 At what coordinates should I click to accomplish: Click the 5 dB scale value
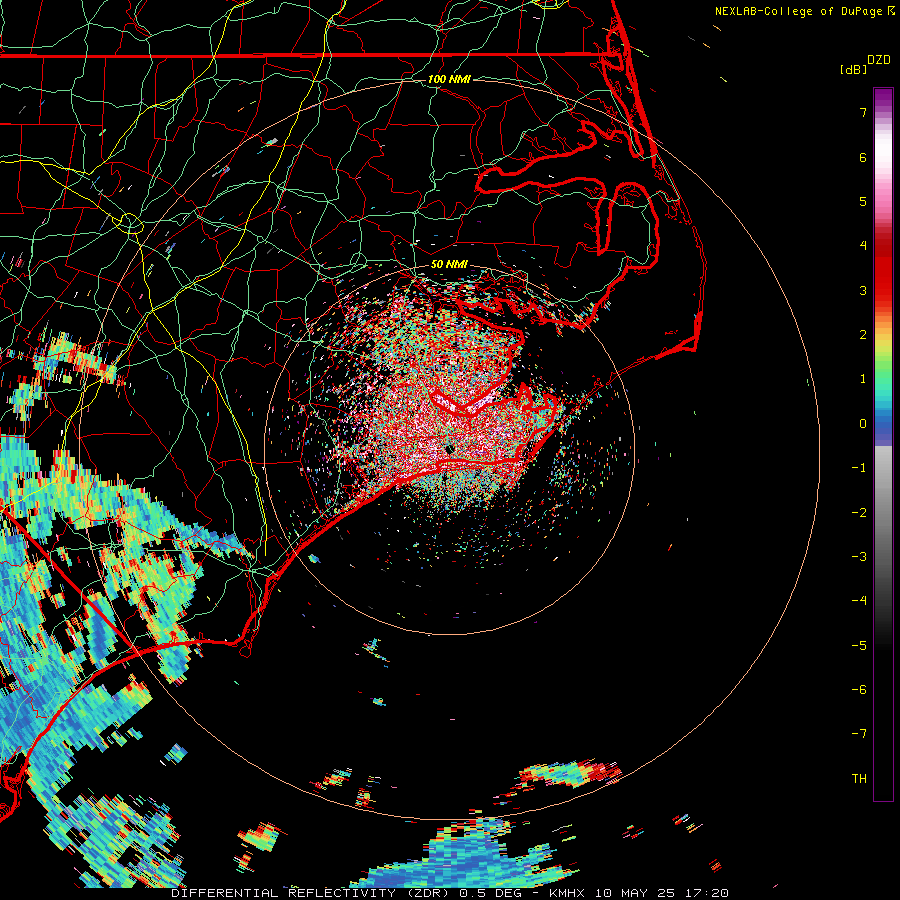coord(863,201)
